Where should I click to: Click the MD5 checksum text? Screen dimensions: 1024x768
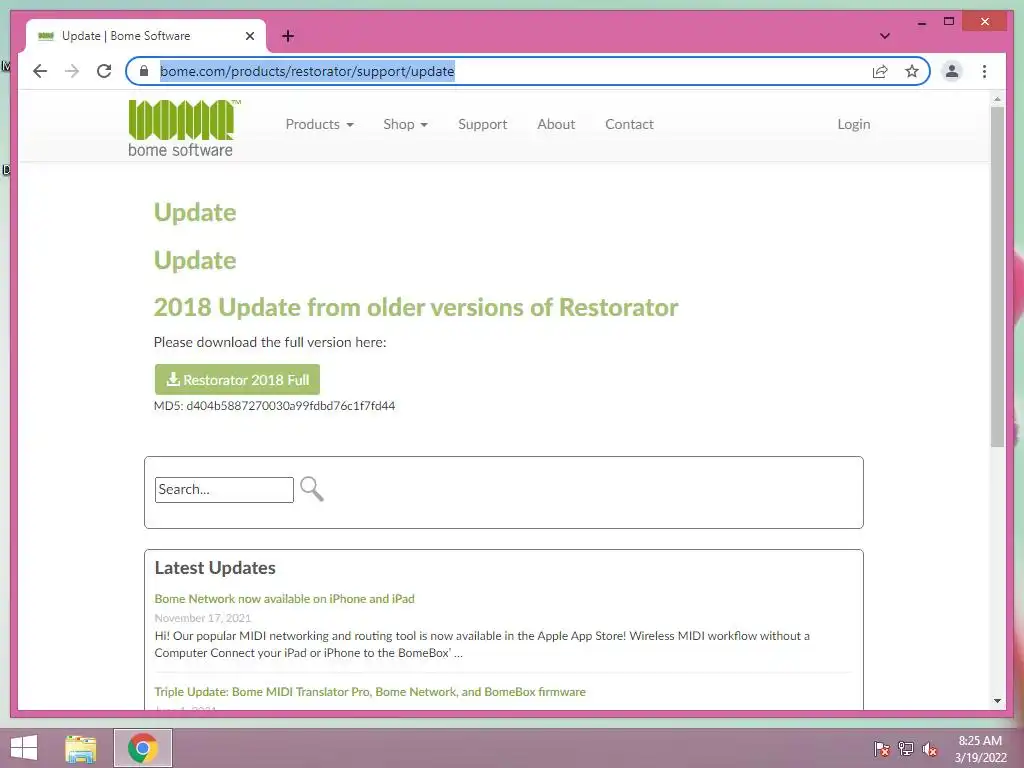(x=274, y=406)
